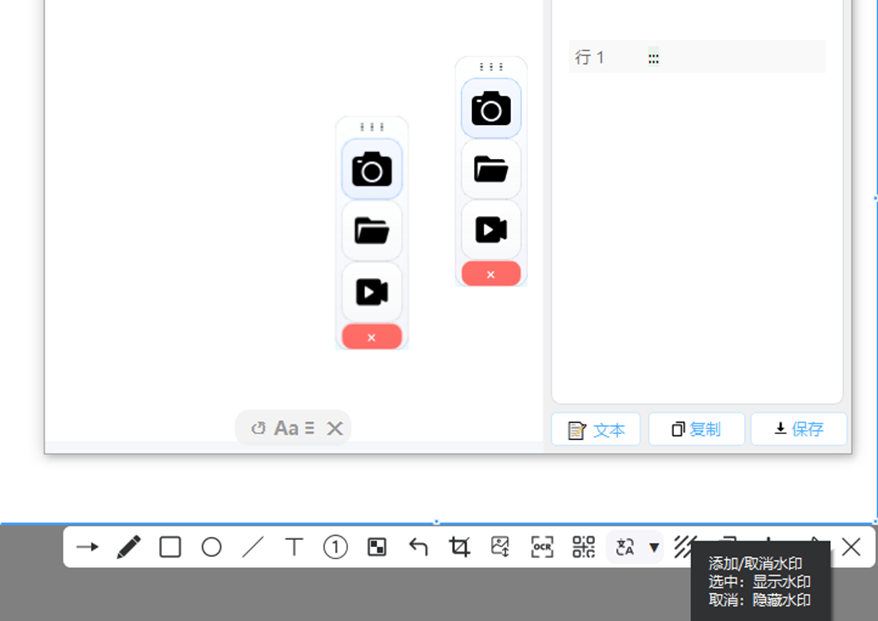Select the numbered step marker tool
The image size is (878, 621).
coord(335,547)
